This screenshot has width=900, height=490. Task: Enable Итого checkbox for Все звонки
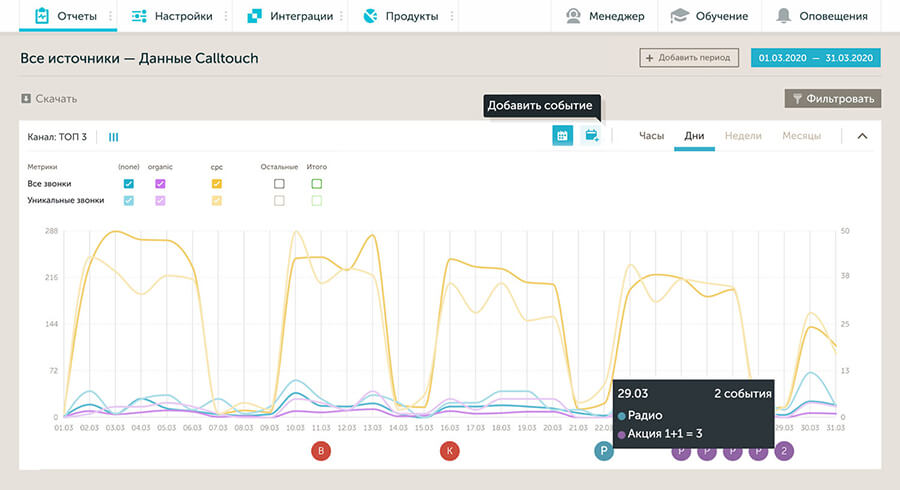tap(317, 184)
